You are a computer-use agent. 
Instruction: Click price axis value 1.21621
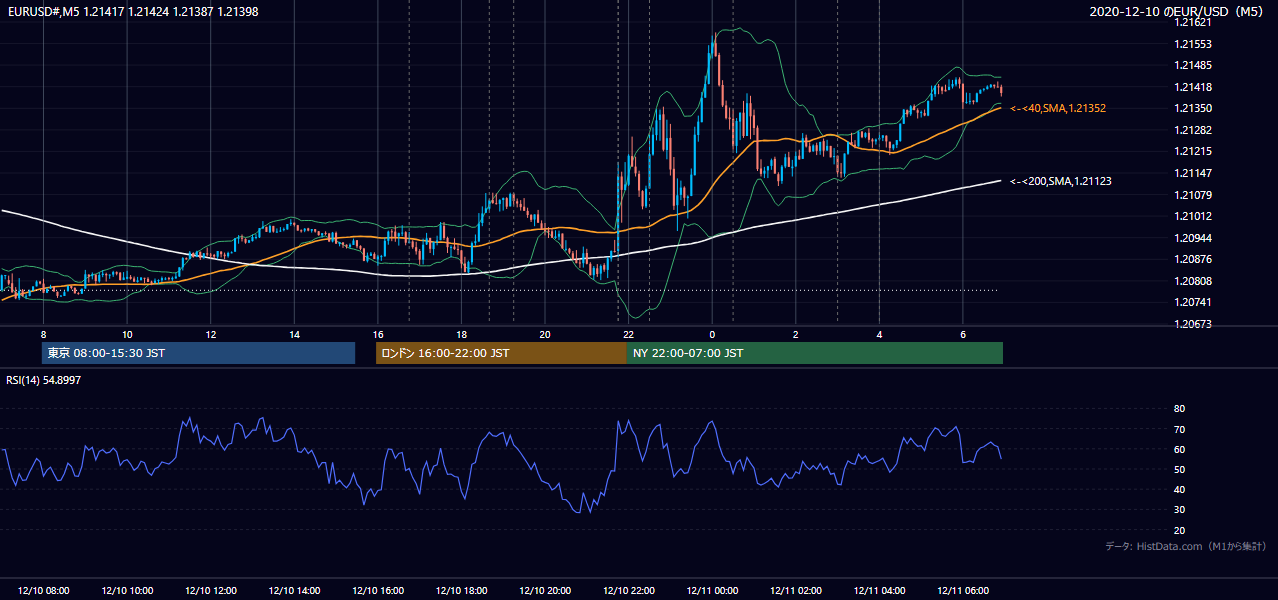click(x=1194, y=22)
